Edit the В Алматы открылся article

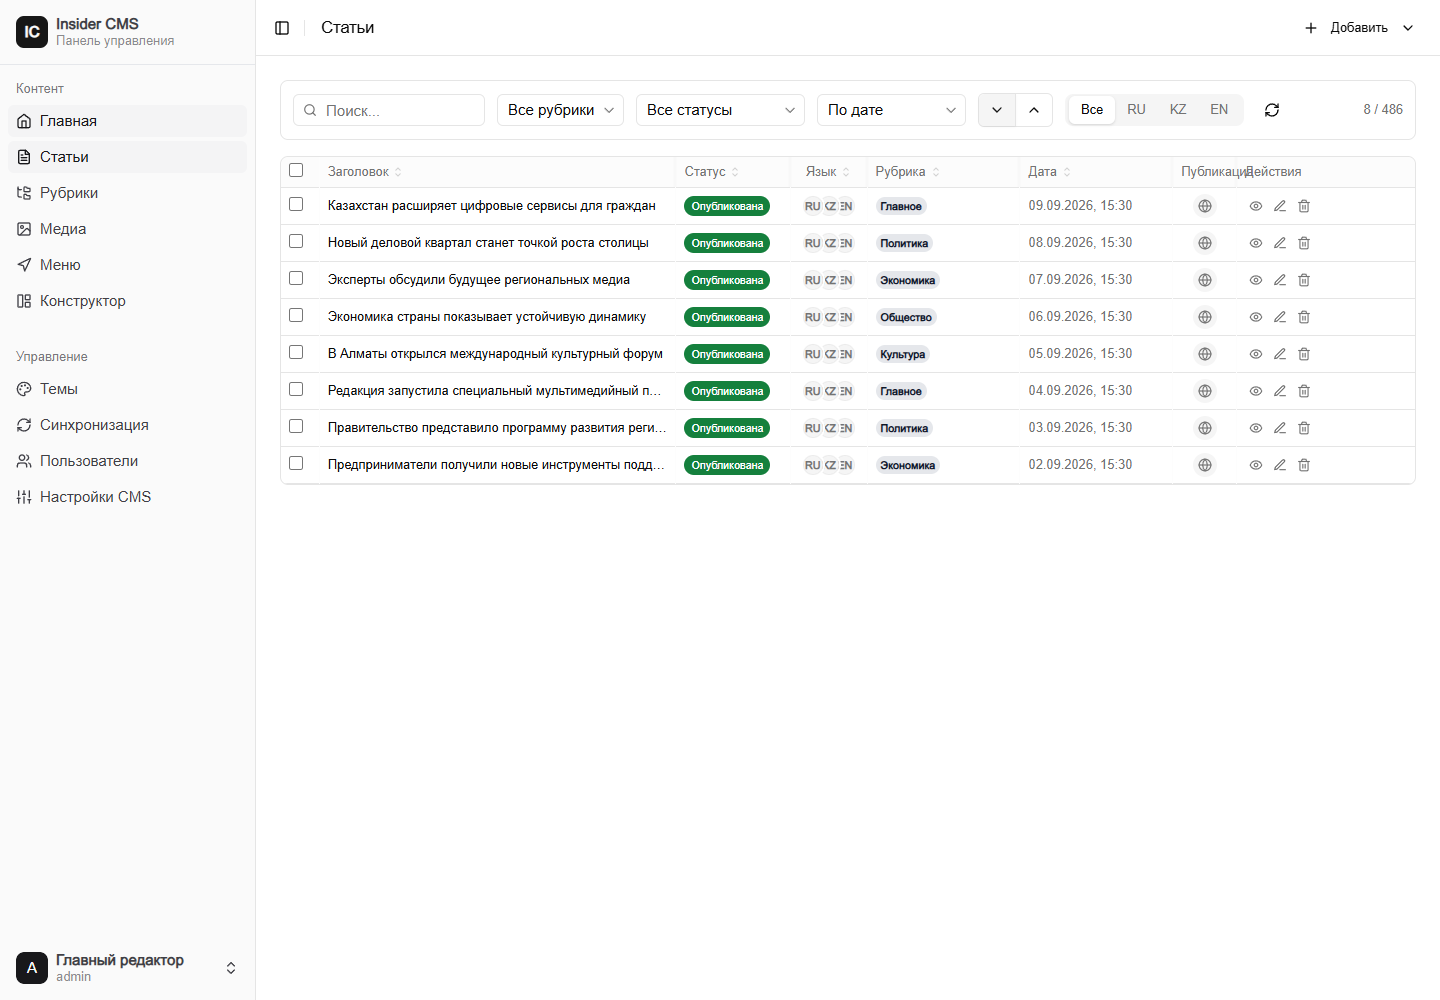[1280, 354]
